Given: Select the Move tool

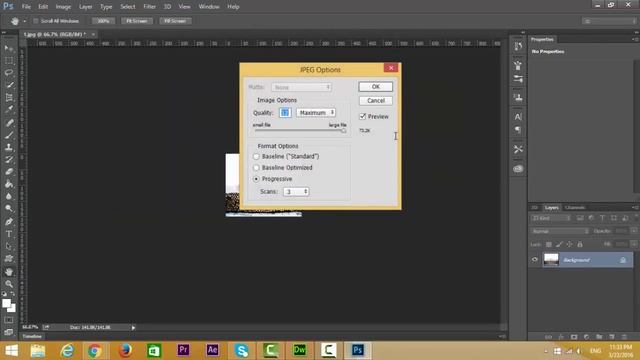Looking at the screenshot, I should (x=9, y=49).
